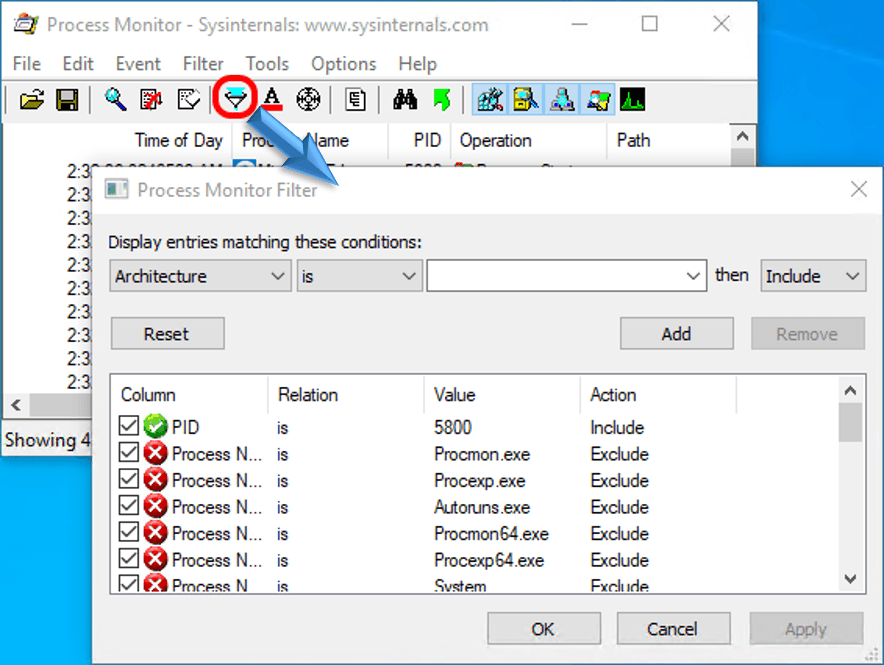Click the Add button
Screen dimensions: 884x665
click(677, 334)
